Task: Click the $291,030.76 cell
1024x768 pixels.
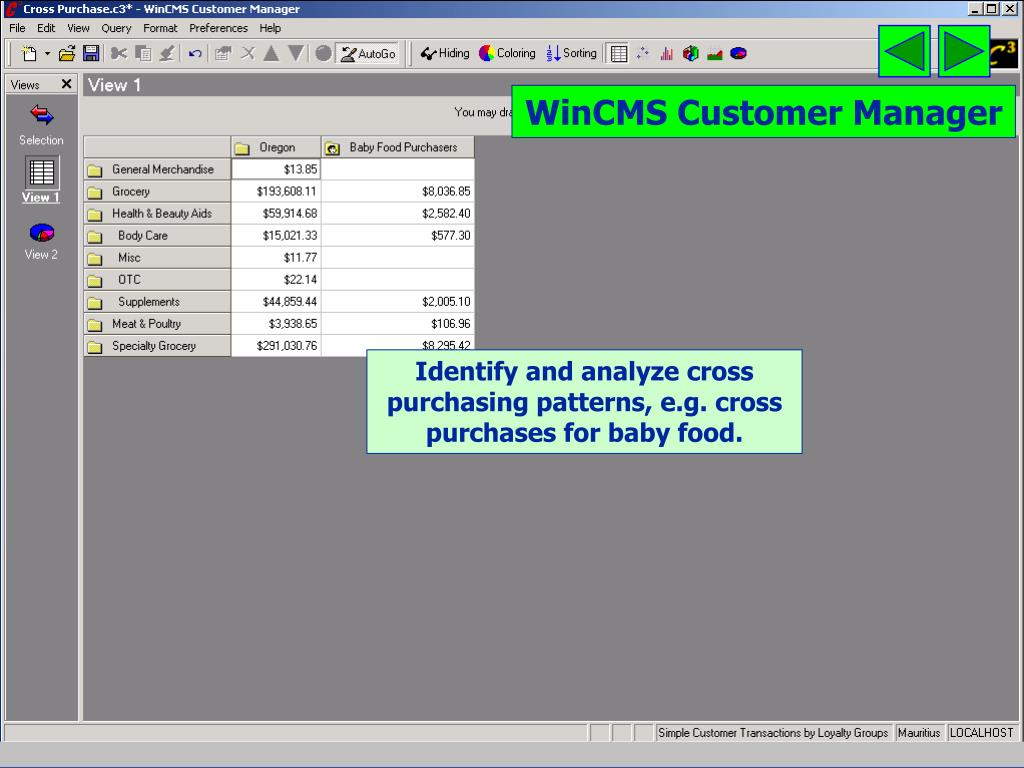Action: point(276,346)
